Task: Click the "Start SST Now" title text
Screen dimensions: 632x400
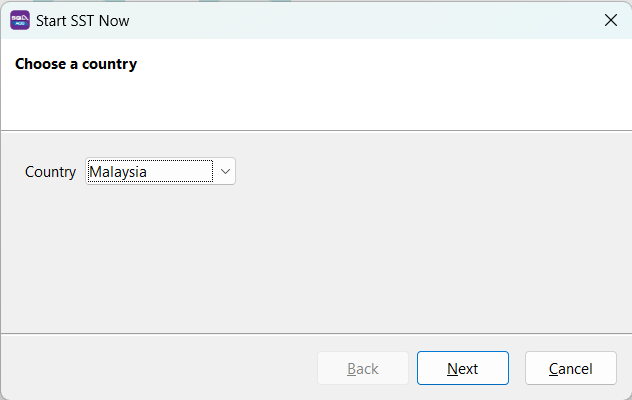Action: pos(82,20)
